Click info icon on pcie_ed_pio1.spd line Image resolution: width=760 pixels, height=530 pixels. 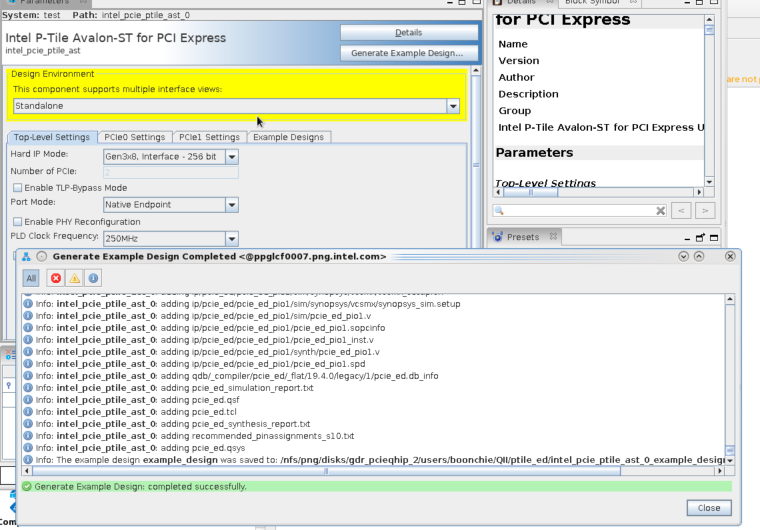[28, 364]
